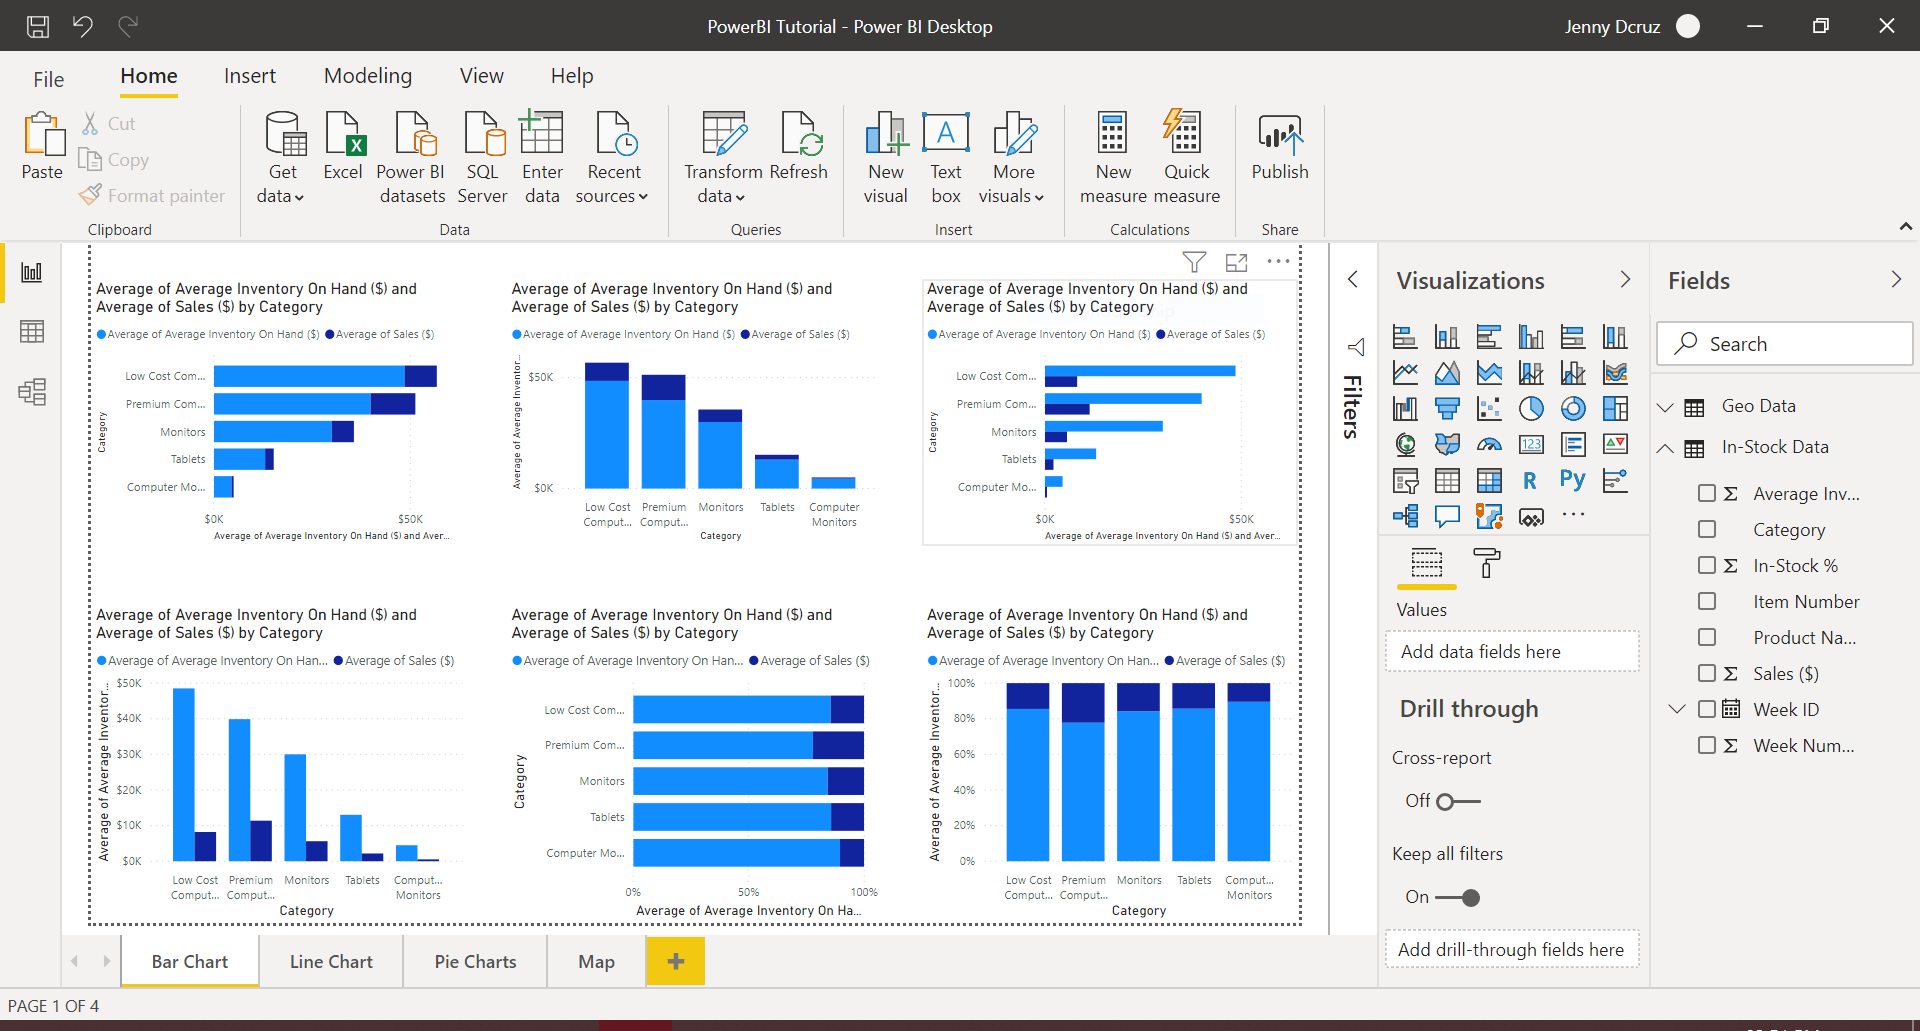
Task: Switch to the Insert ribbon tab
Action: click(x=250, y=76)
